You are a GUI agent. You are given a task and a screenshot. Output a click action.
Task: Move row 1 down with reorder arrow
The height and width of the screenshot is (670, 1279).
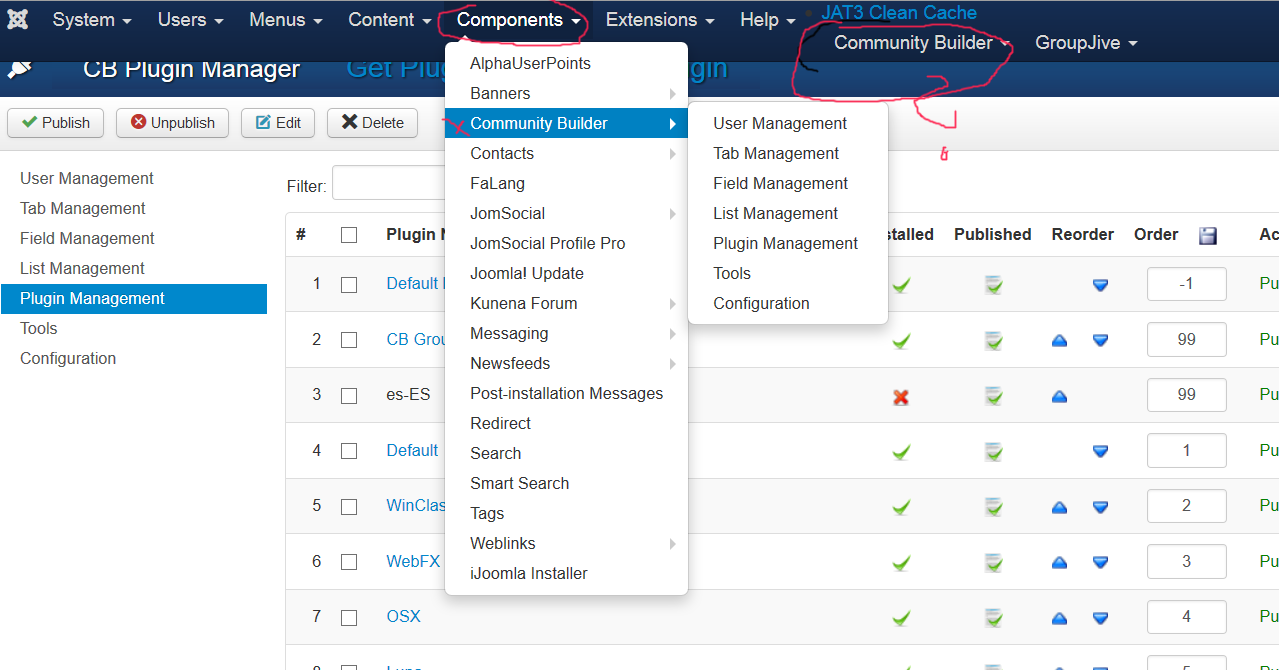(1100, 285)
